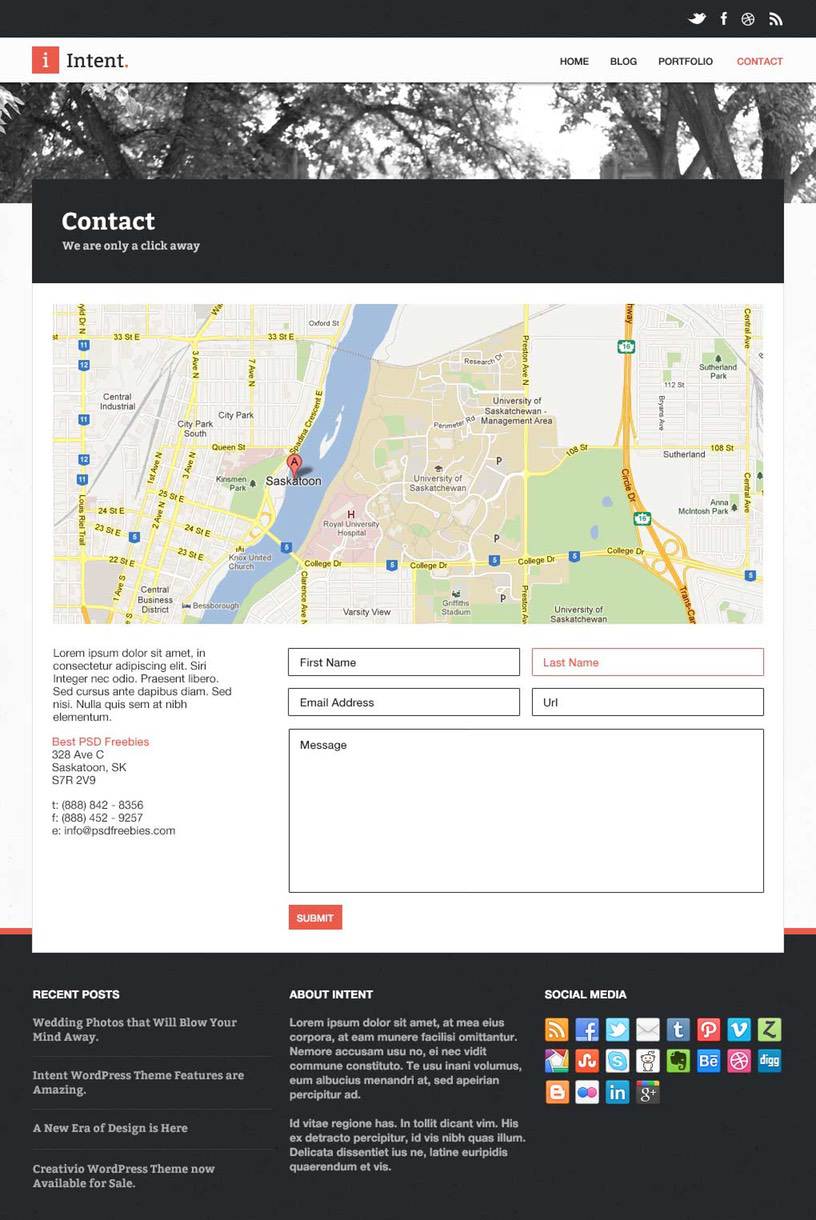816x1220 pixels.
Task: Focus the Email Address field
Action: [403, 702]
